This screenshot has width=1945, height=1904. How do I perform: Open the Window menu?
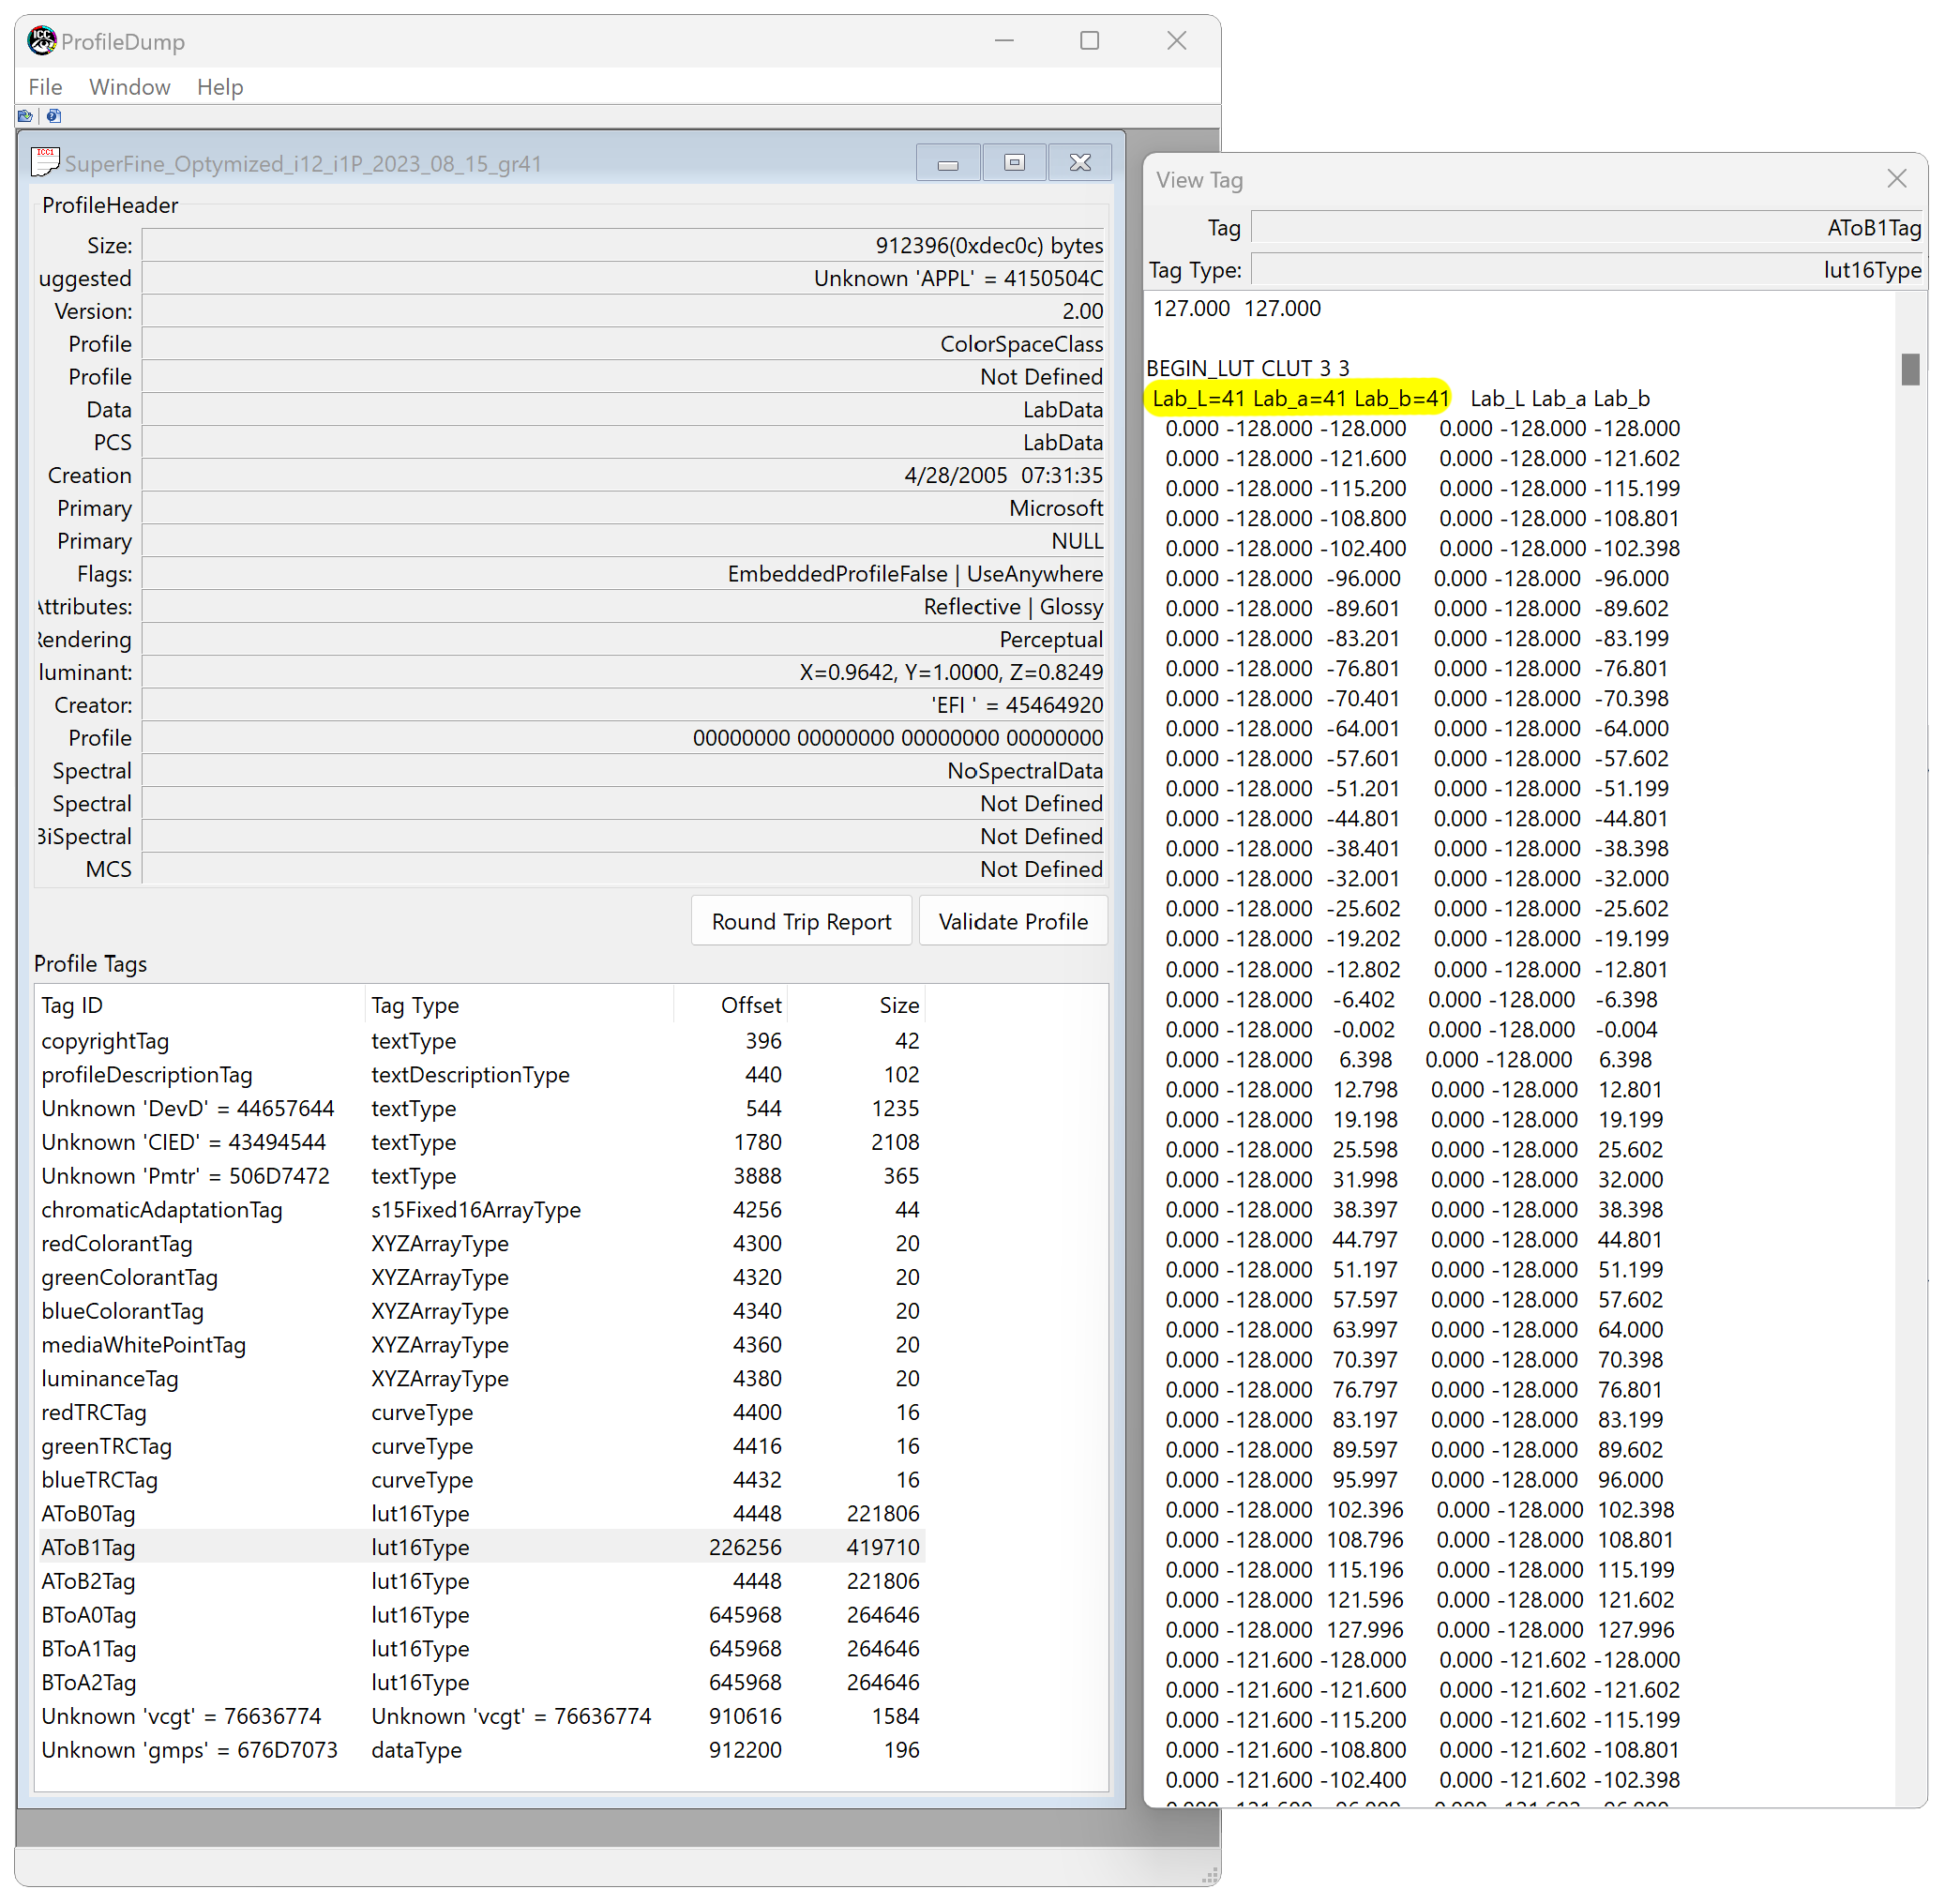coord(130,87)
